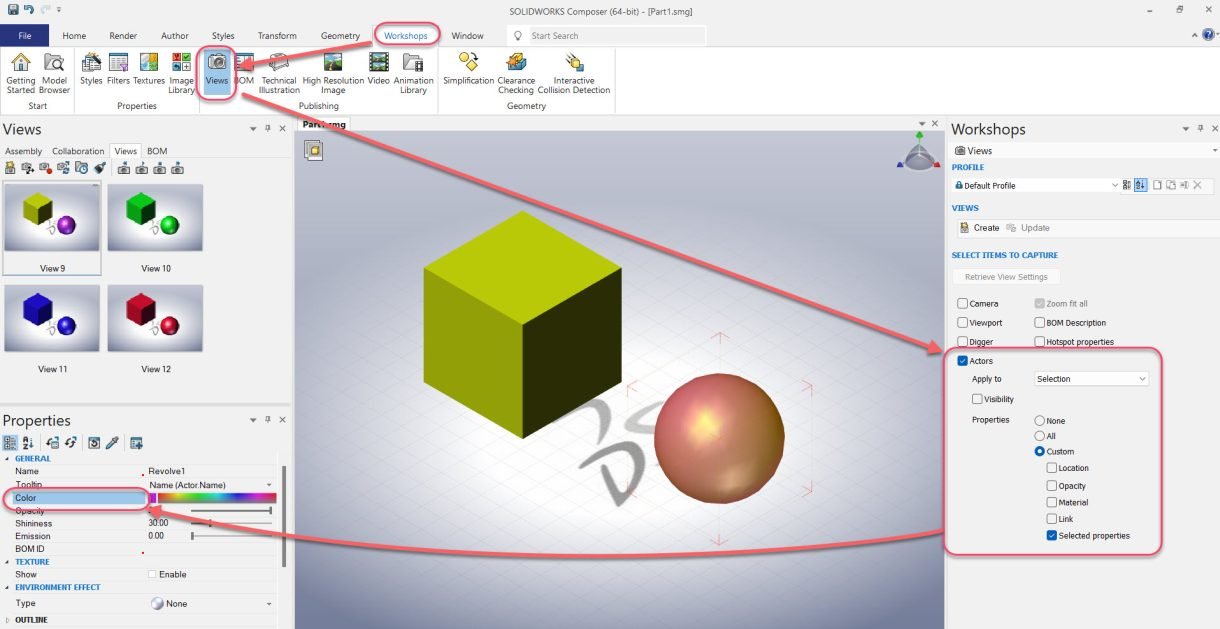Open the Technical Illustration workshop

[279, 73]
